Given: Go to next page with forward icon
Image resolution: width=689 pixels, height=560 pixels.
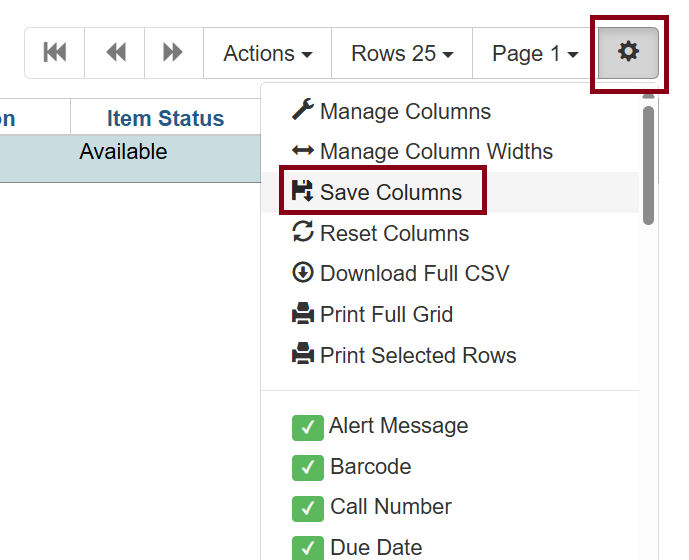Looking at the screenshot, I should [x=173, y=53].
